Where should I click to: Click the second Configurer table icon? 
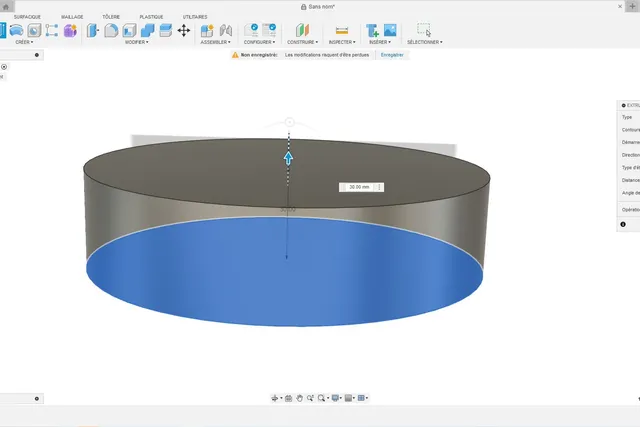269,30
